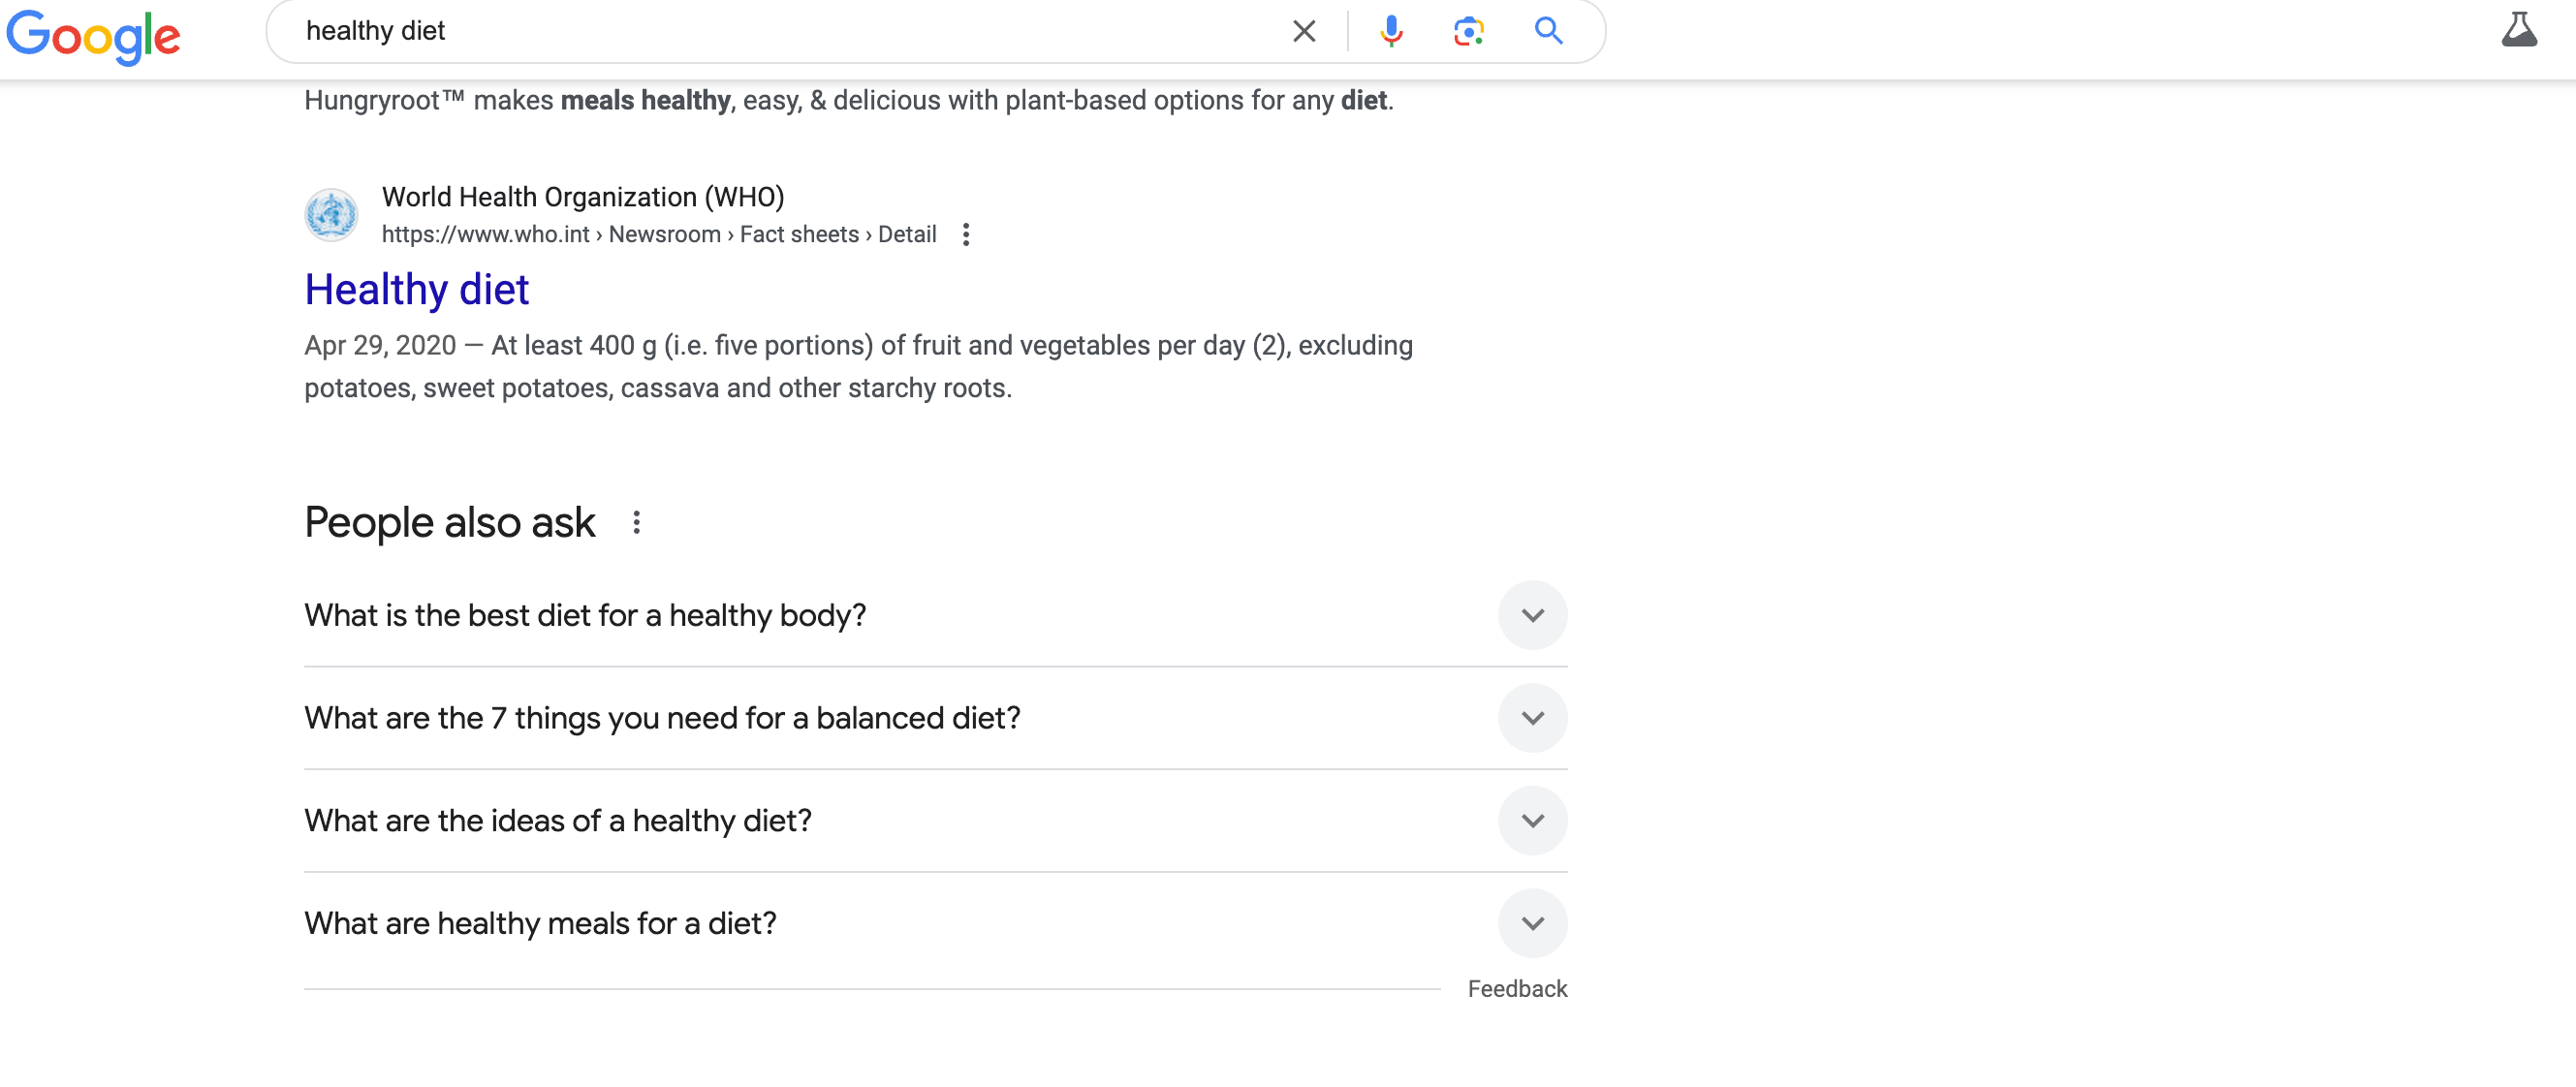The width and height of the screenshot is (2576, 1087).
Task: Expand the ideas of a healthy diet question
Action: coord(1527,820)
